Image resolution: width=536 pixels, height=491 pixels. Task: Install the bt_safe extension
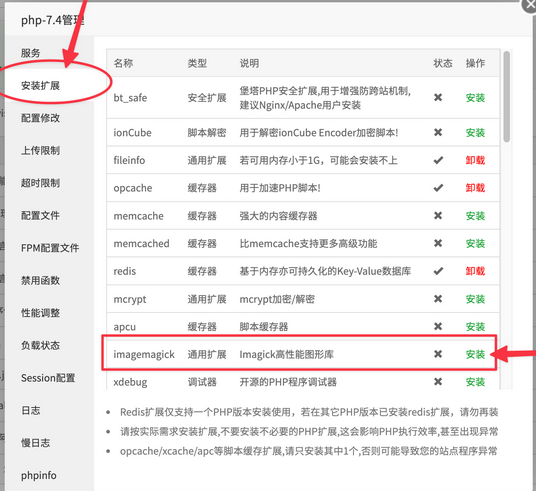pyautogui.click(x=475, y=98)
